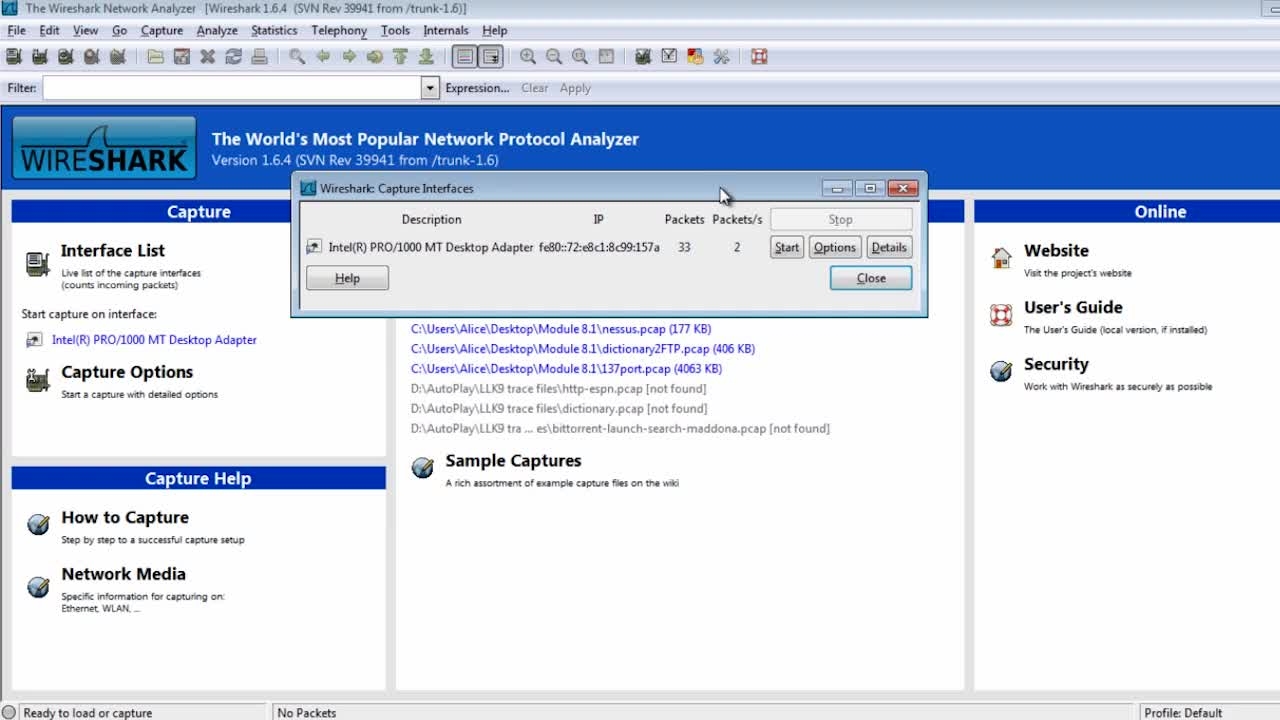Open Interface List on the start page

tap(112, 251)
